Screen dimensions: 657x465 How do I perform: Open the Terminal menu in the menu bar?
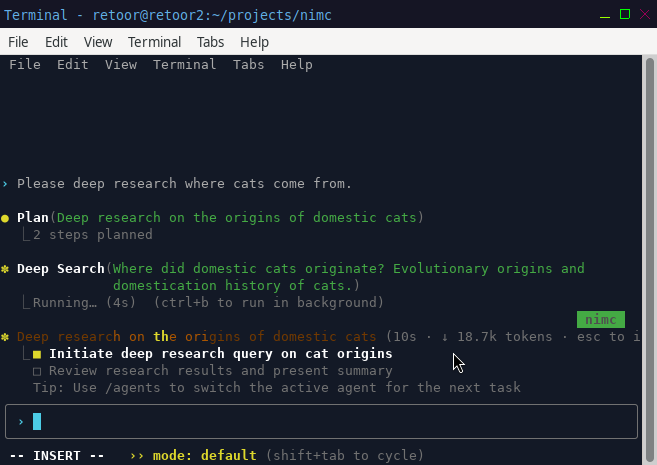tap(155, 42)
